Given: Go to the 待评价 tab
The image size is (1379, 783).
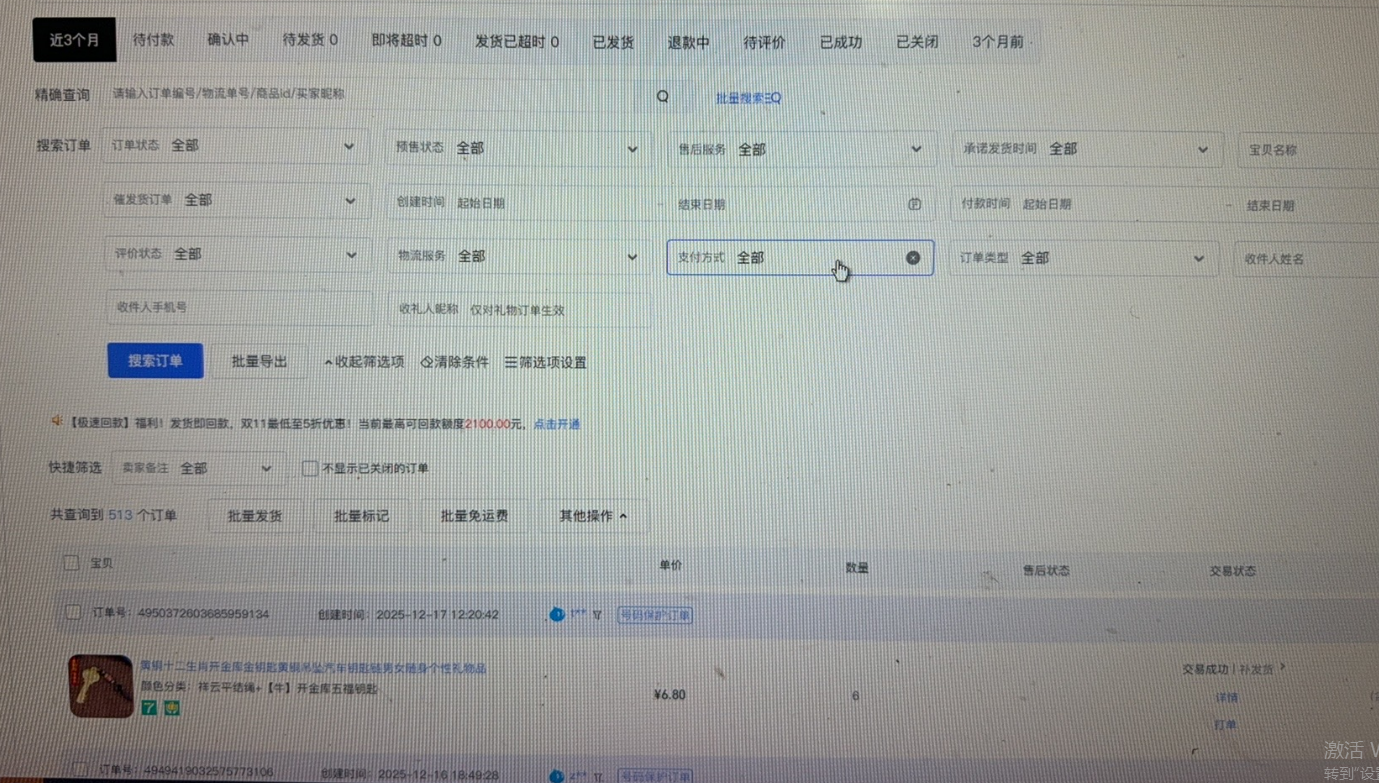Looking at the screenshot, I should [764, 43].
